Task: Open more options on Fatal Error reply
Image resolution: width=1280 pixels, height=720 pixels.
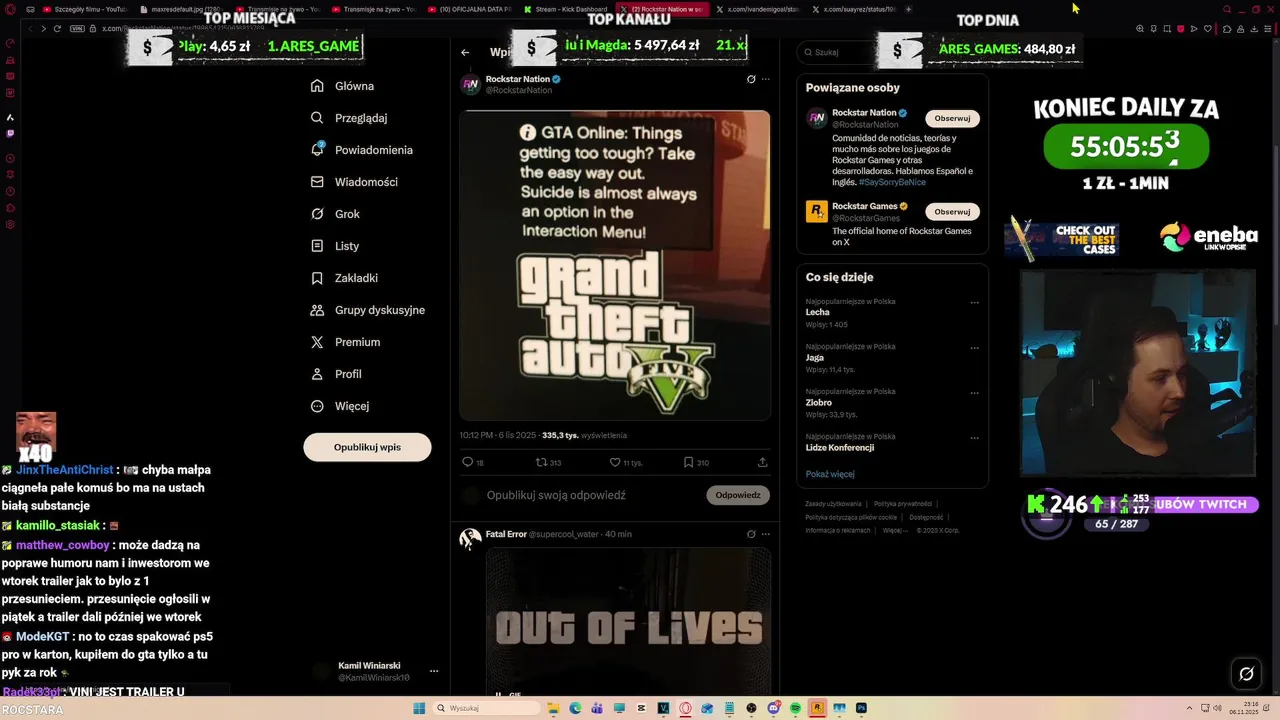Action: tap(766, 534)
